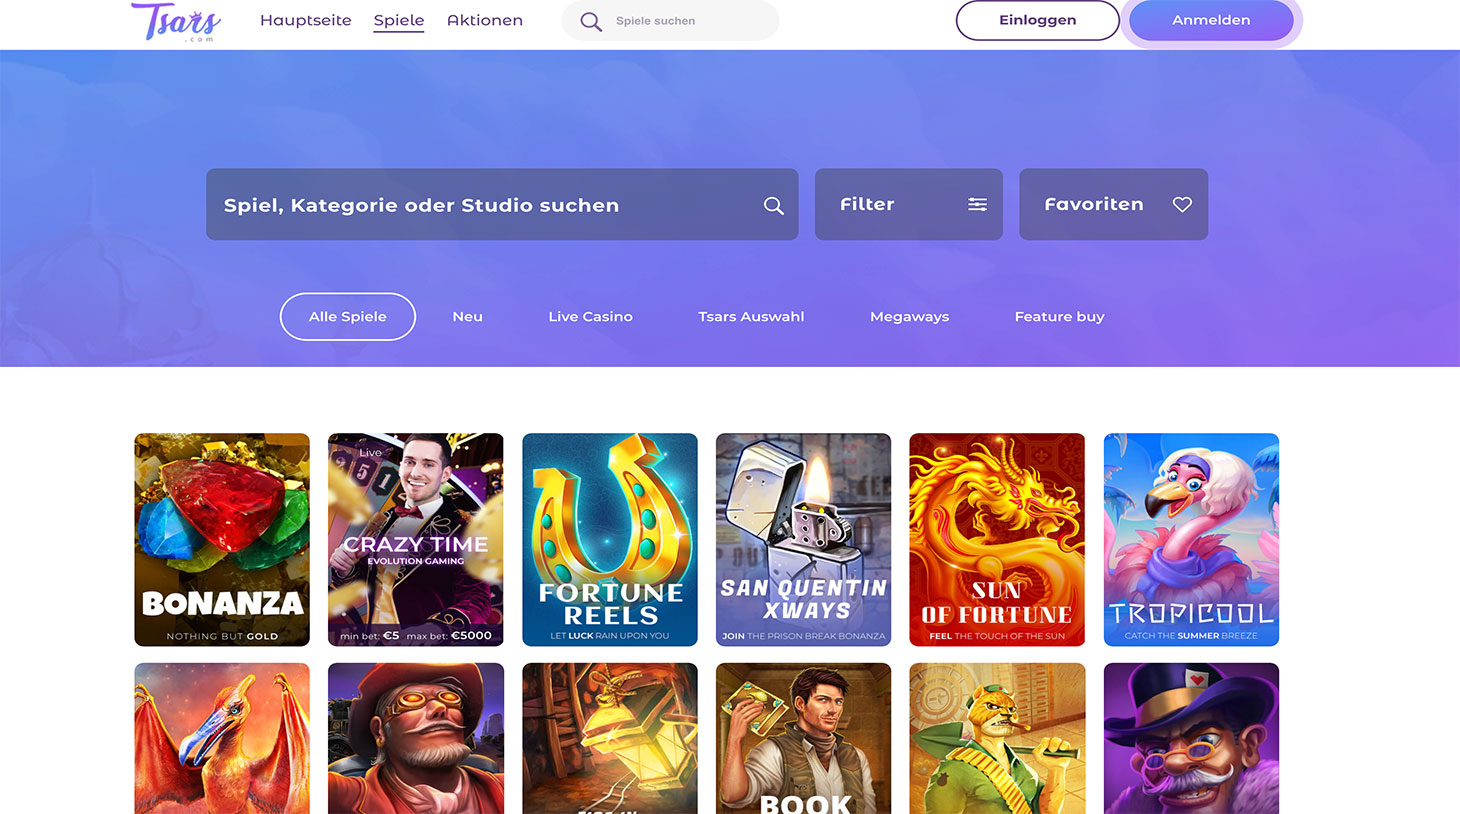The image size is (1460, 814).
Task: Select the Feature buy category tab
Action: pyautogui.click(x=1059, y=316)
